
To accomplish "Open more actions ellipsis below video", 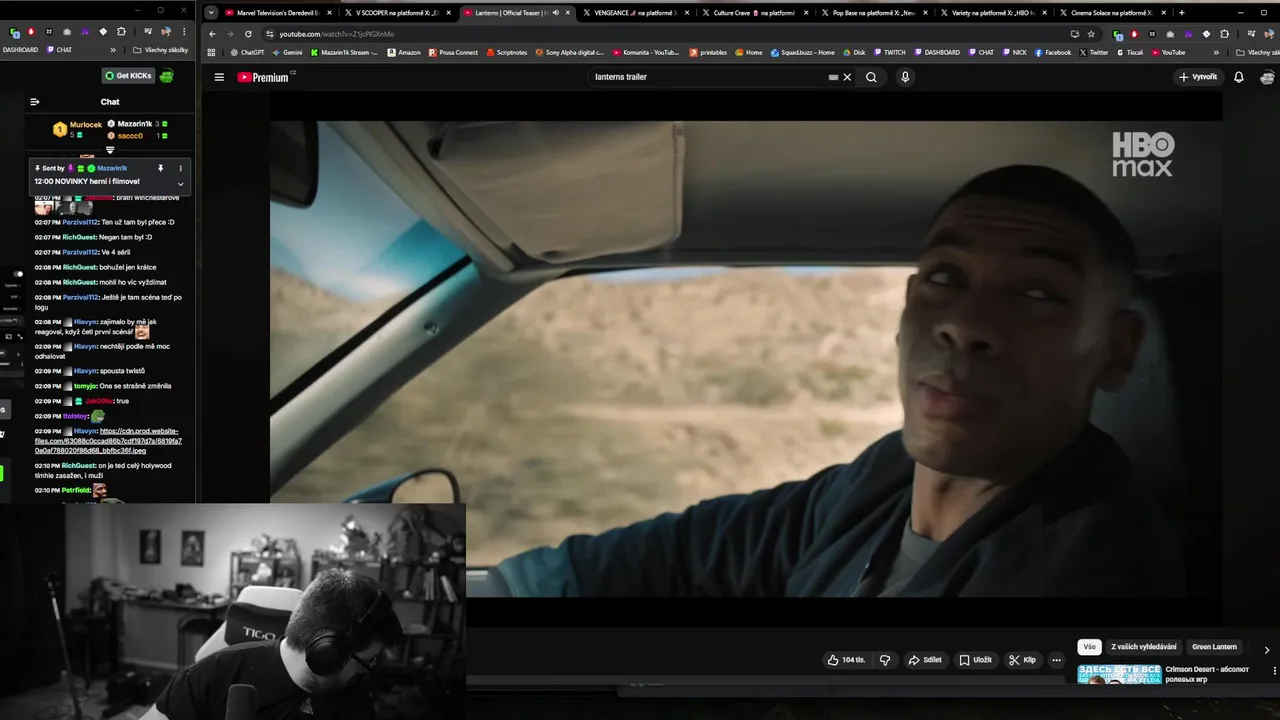I will (x=1056, y=660).
